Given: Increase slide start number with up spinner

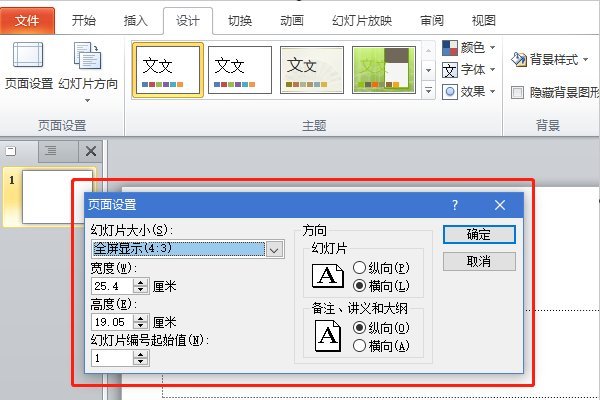Looking at the screenshot, I should coord(141,355).
